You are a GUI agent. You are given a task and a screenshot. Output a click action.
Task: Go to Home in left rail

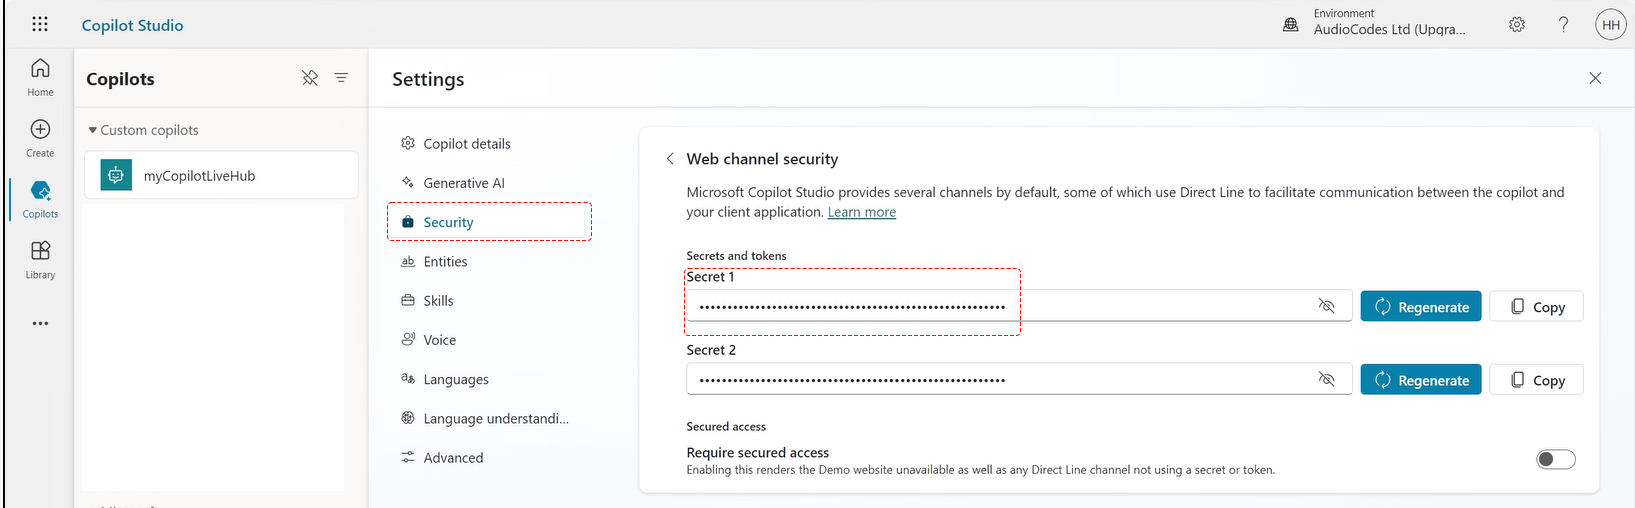click(40, 77)
